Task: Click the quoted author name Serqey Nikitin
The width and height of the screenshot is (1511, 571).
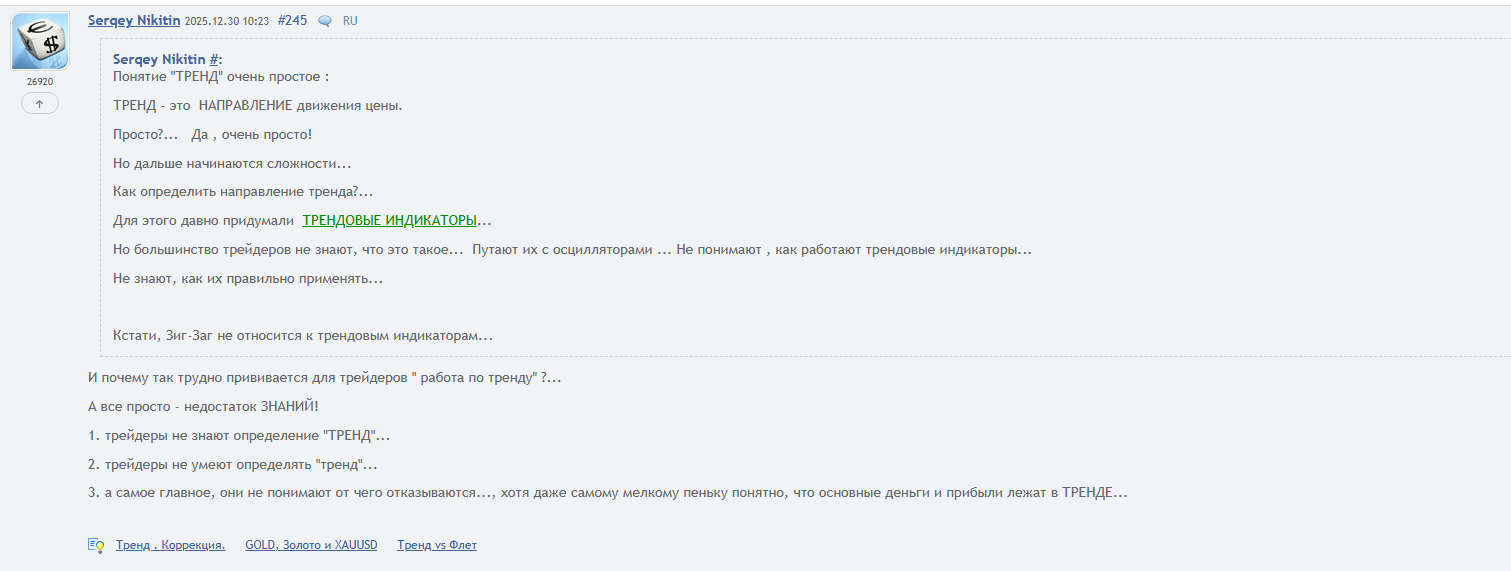Action: pos(159,59)
